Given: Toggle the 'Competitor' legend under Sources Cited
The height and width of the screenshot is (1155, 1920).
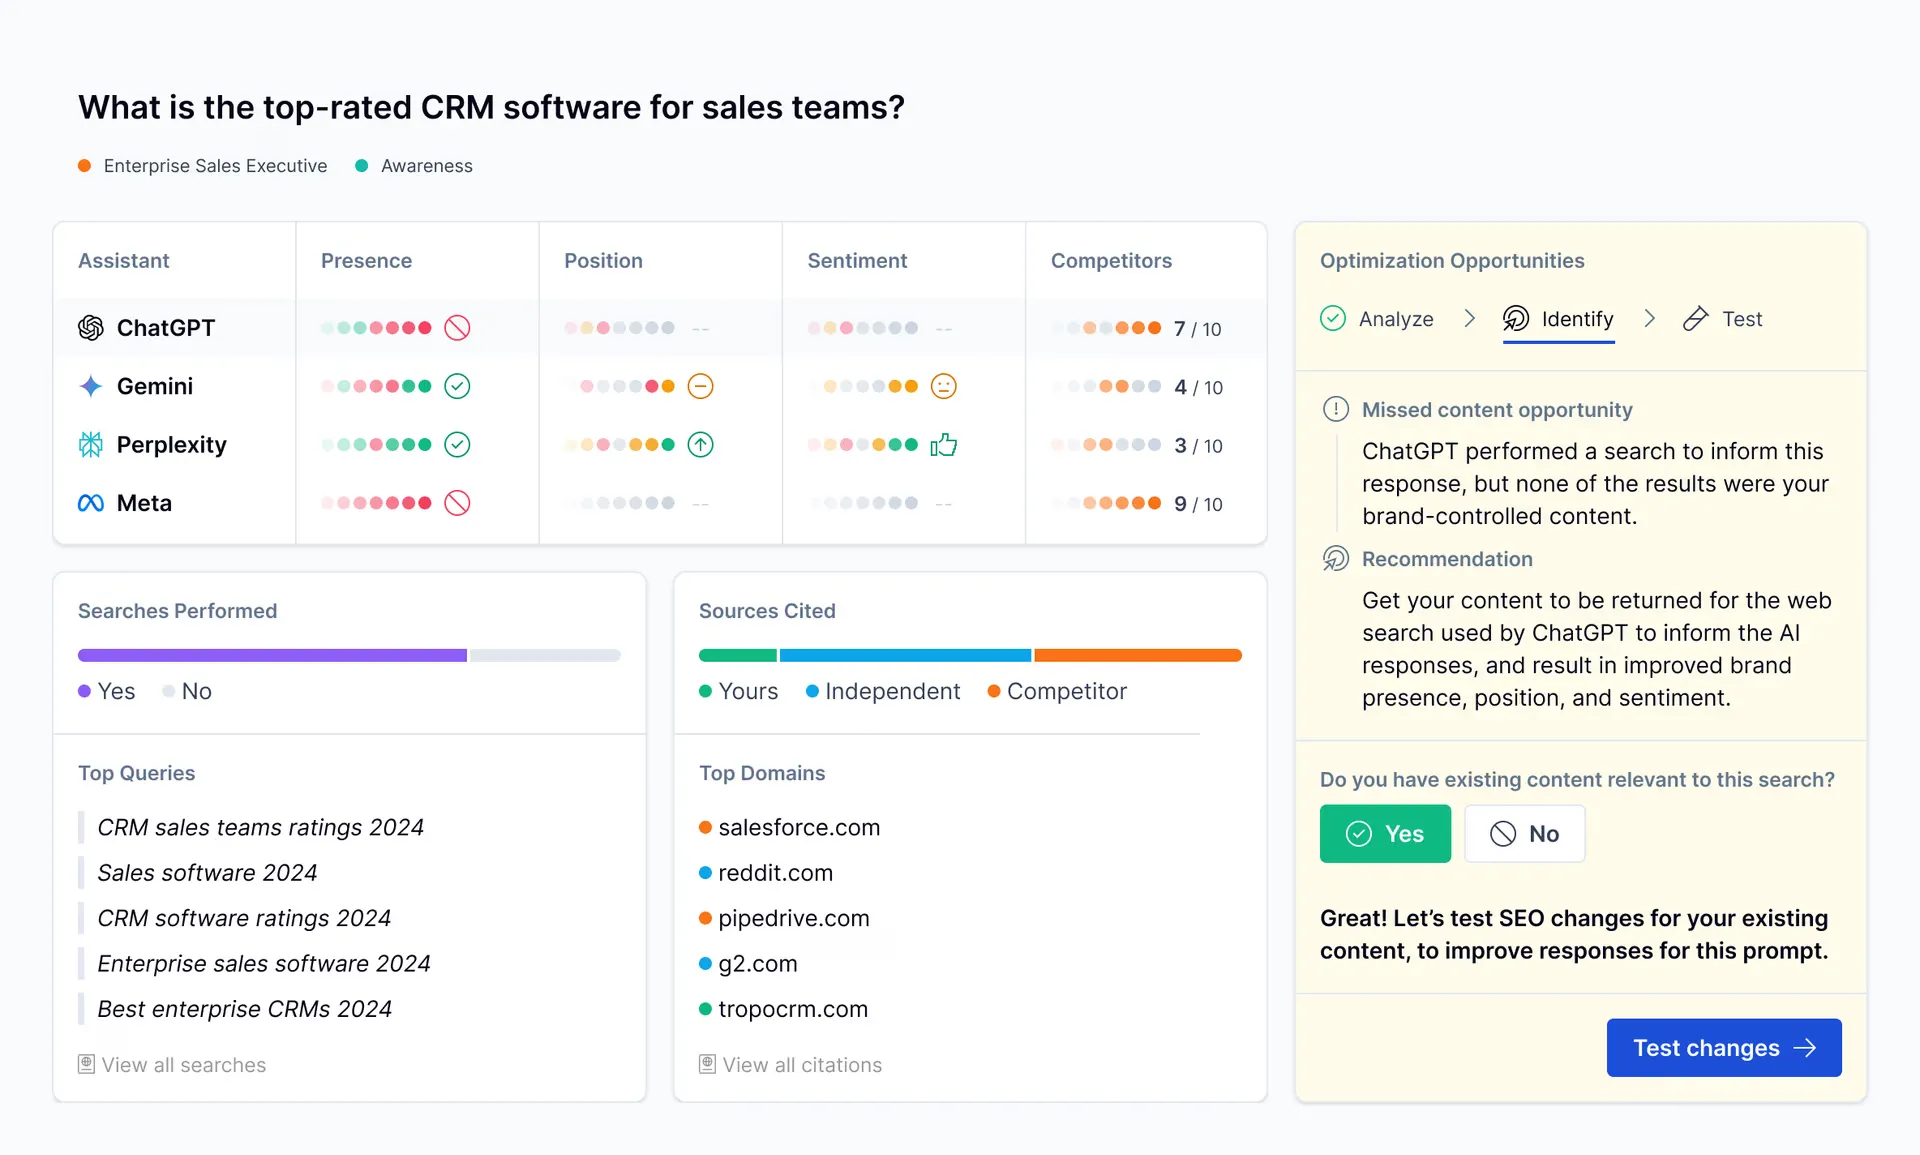Looking at the screenshot, I should click(x=1056, y=691).
